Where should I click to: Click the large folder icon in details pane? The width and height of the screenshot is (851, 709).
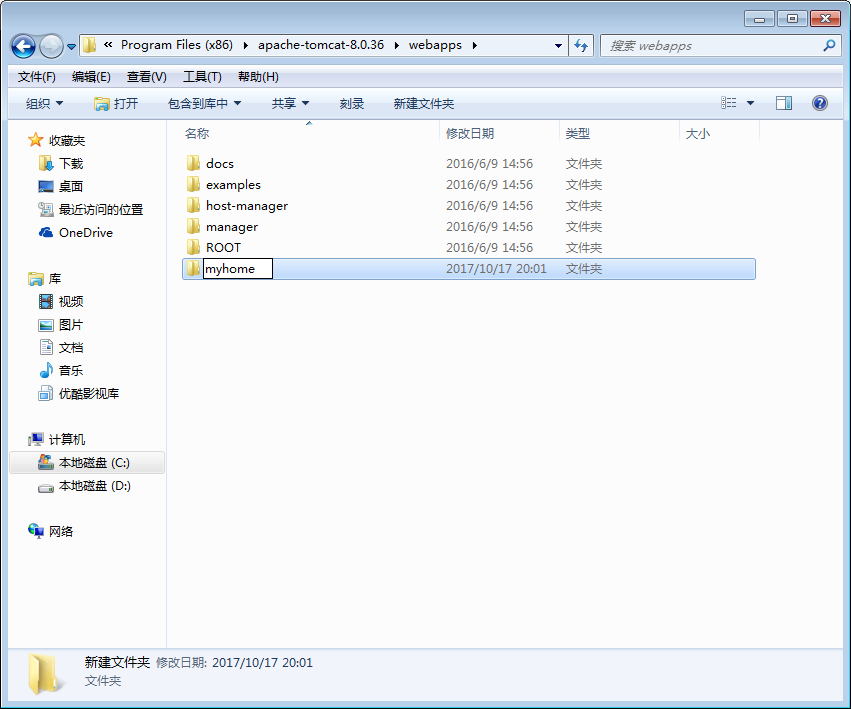pos(43,674)
